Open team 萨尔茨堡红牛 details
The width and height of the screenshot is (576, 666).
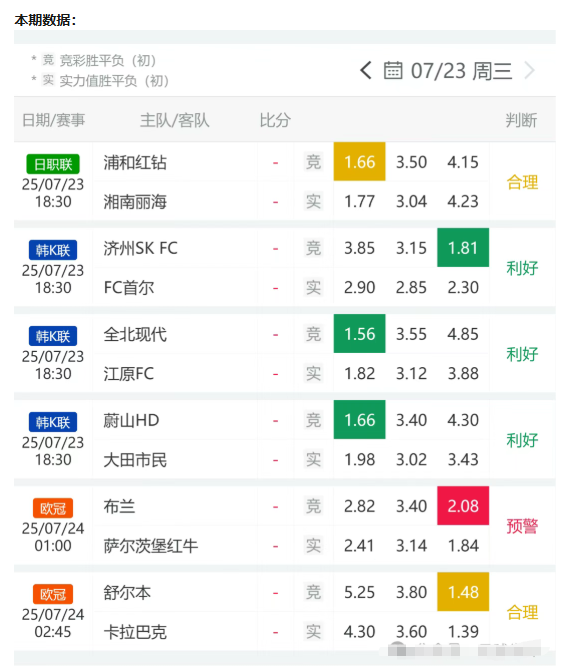(x=151, y=546)
